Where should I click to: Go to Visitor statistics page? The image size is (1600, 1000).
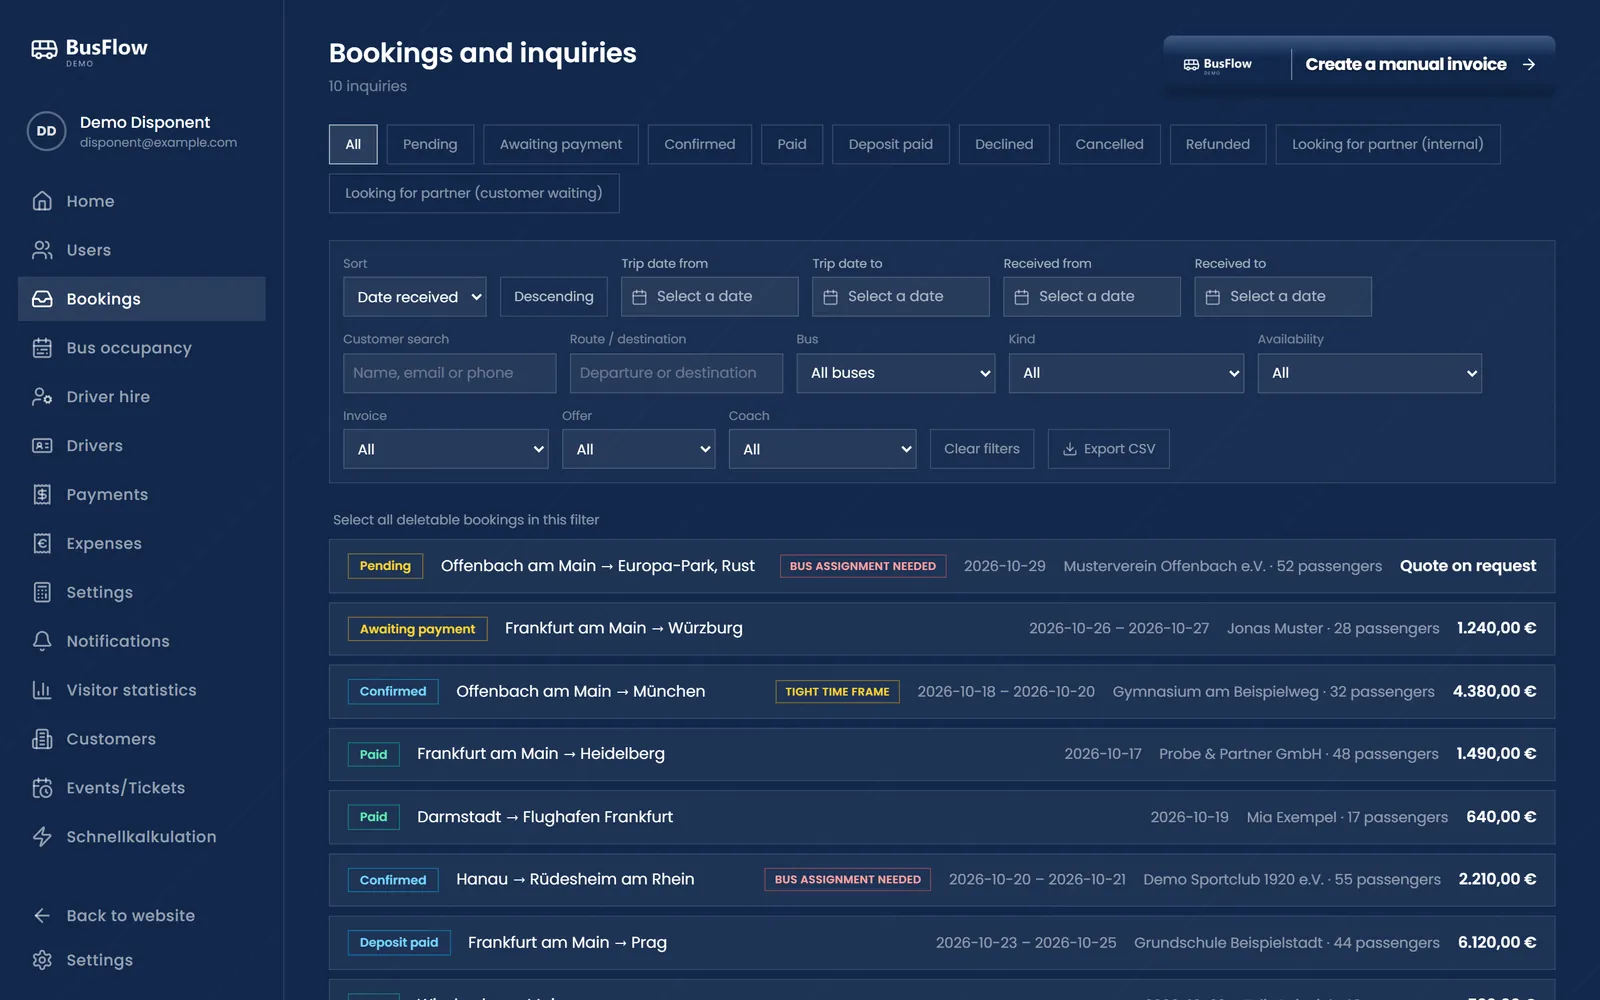coord(142,691)
